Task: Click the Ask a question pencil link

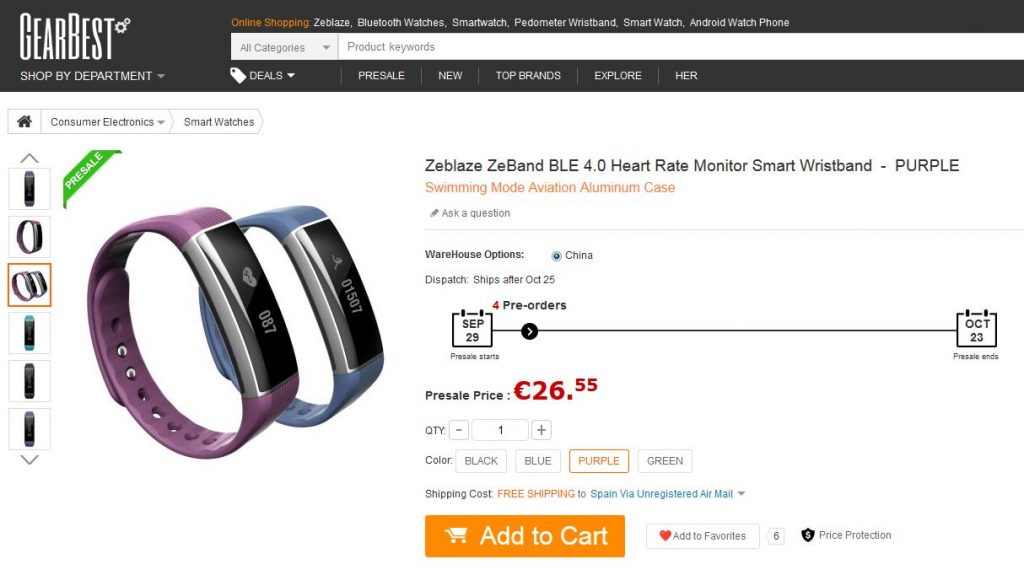Action: (470, 213)
